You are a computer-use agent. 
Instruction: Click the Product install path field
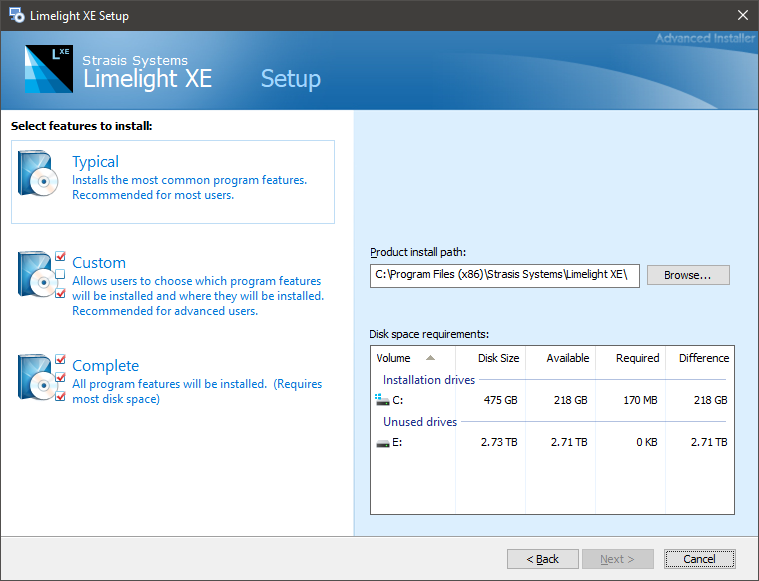[504, 275]
